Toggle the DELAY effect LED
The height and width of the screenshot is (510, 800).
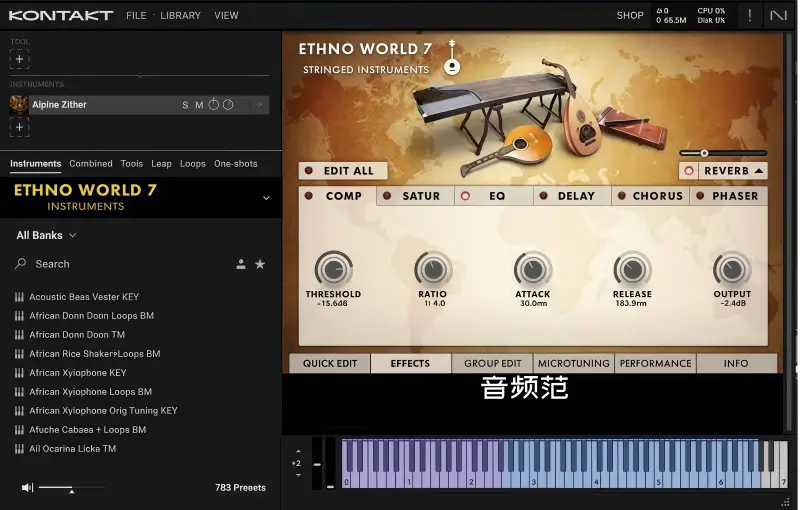tap(543, 196)
